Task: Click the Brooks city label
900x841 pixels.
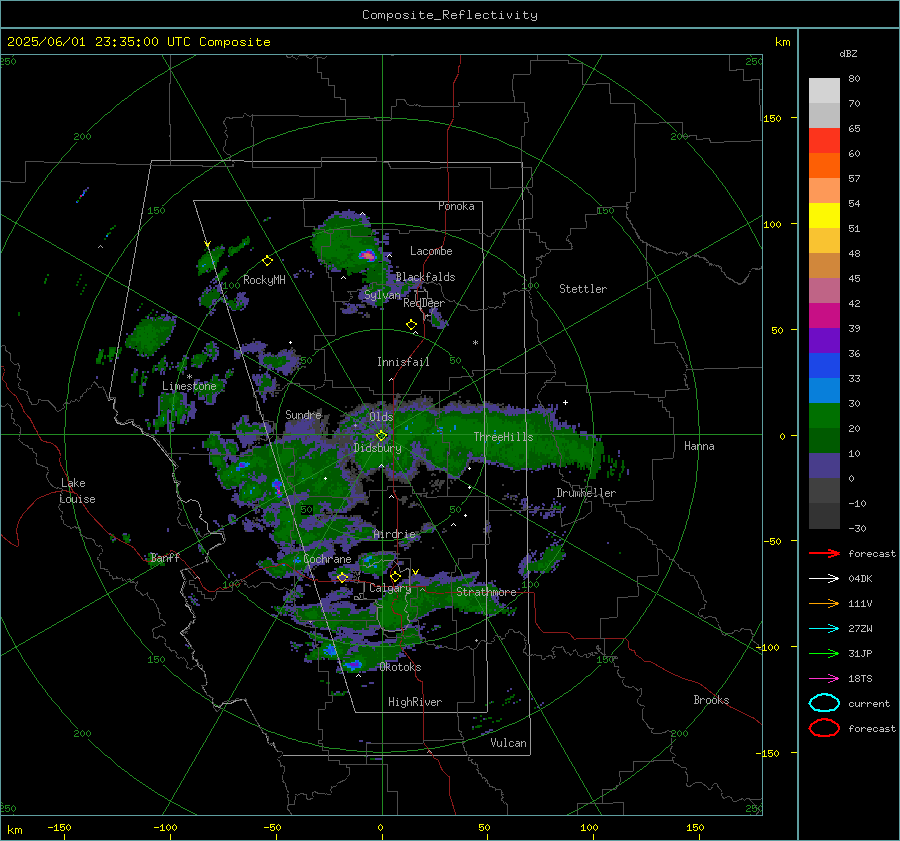Action: pos(711,700)
